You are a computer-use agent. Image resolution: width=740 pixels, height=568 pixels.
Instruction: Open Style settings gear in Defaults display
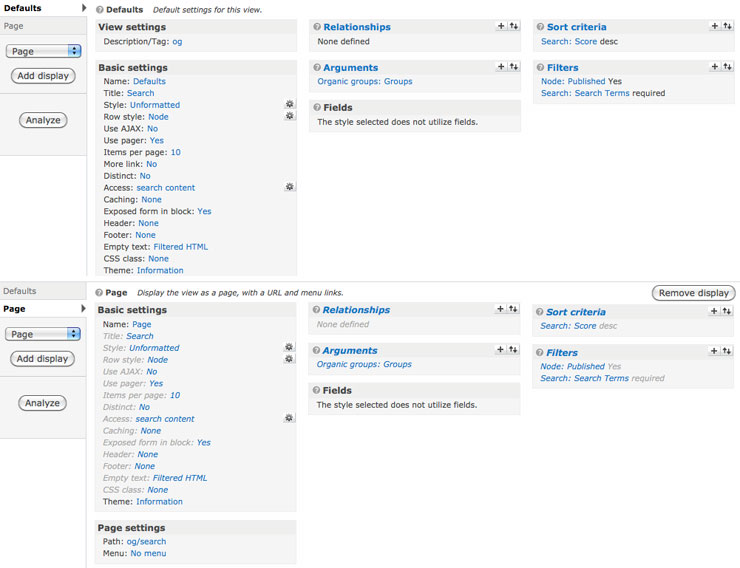point(290,104)
